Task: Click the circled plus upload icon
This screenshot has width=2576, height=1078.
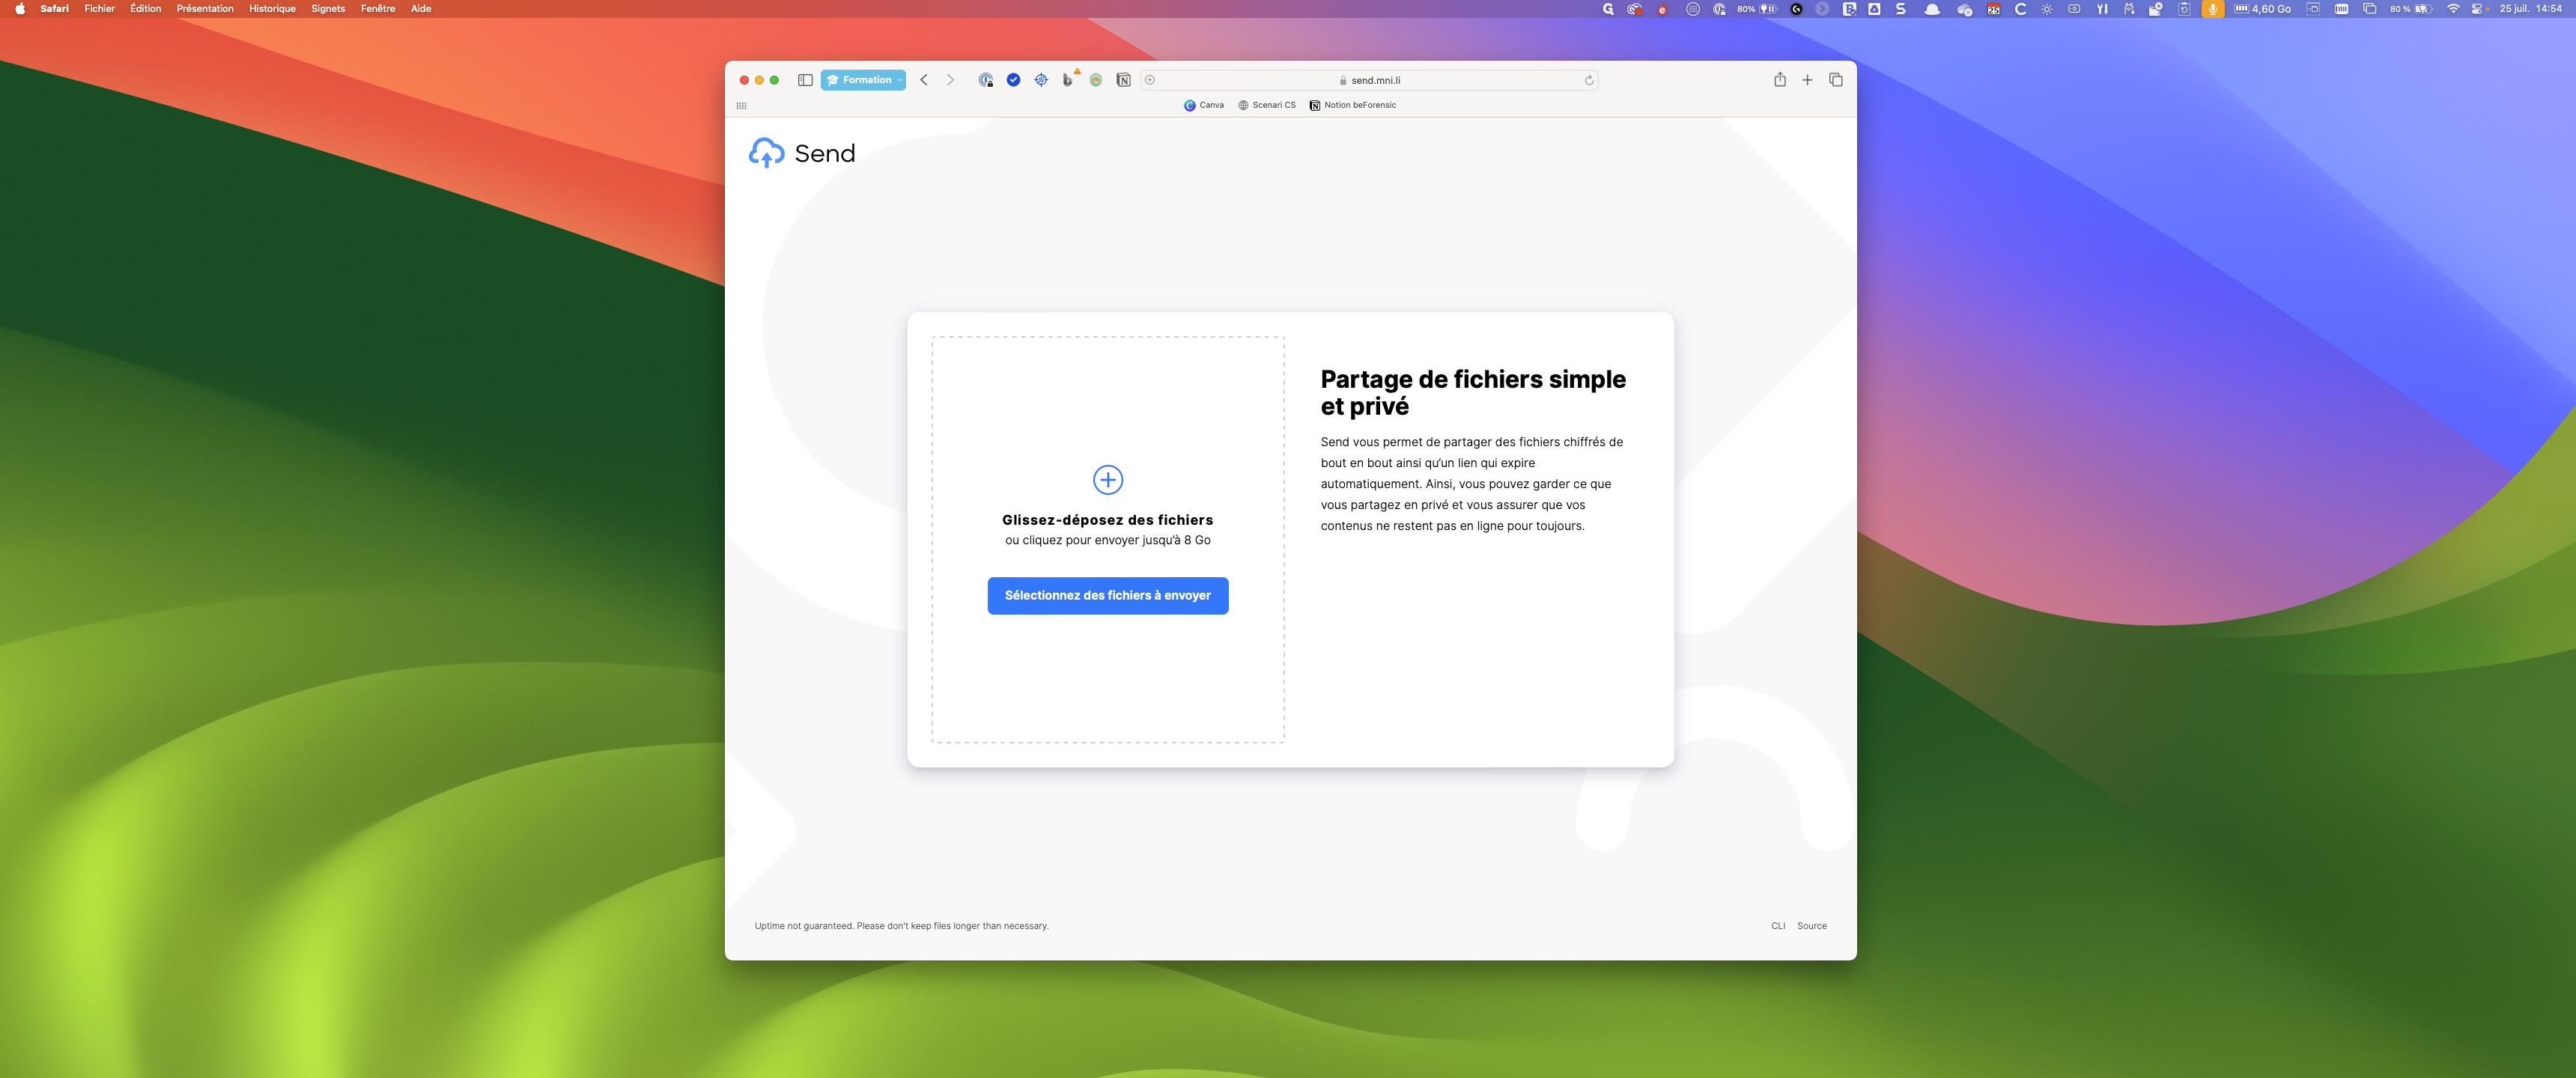Action: [x=1107, y=480]
